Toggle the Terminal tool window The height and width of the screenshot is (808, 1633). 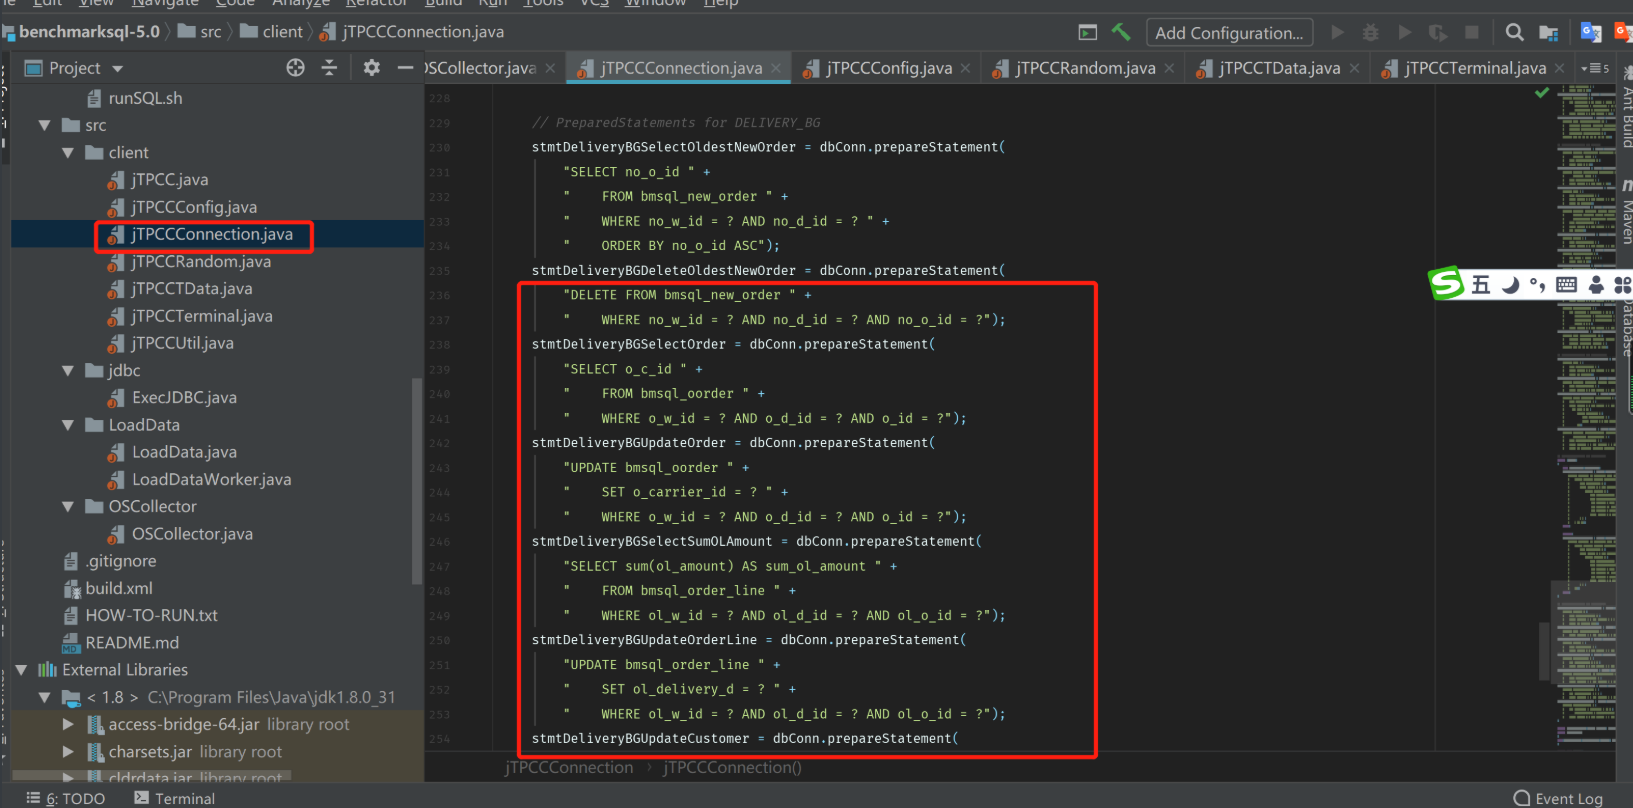174,798
